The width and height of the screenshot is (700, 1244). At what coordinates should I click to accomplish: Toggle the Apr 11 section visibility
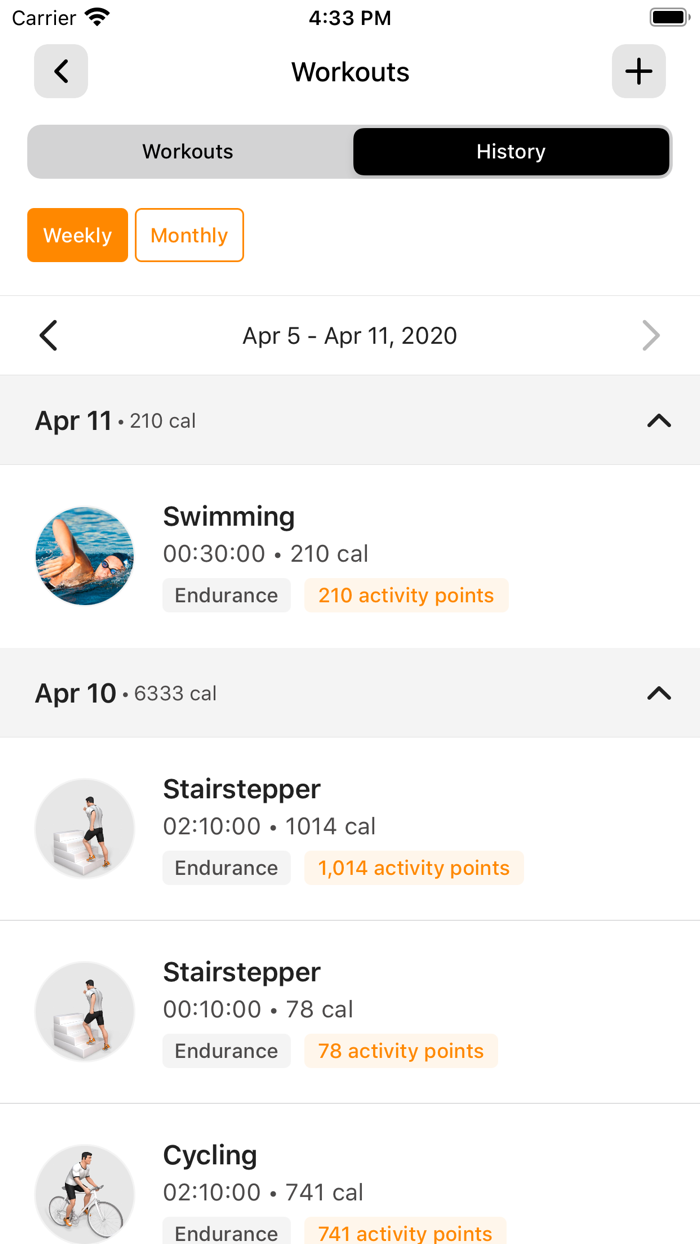point(658,421)
